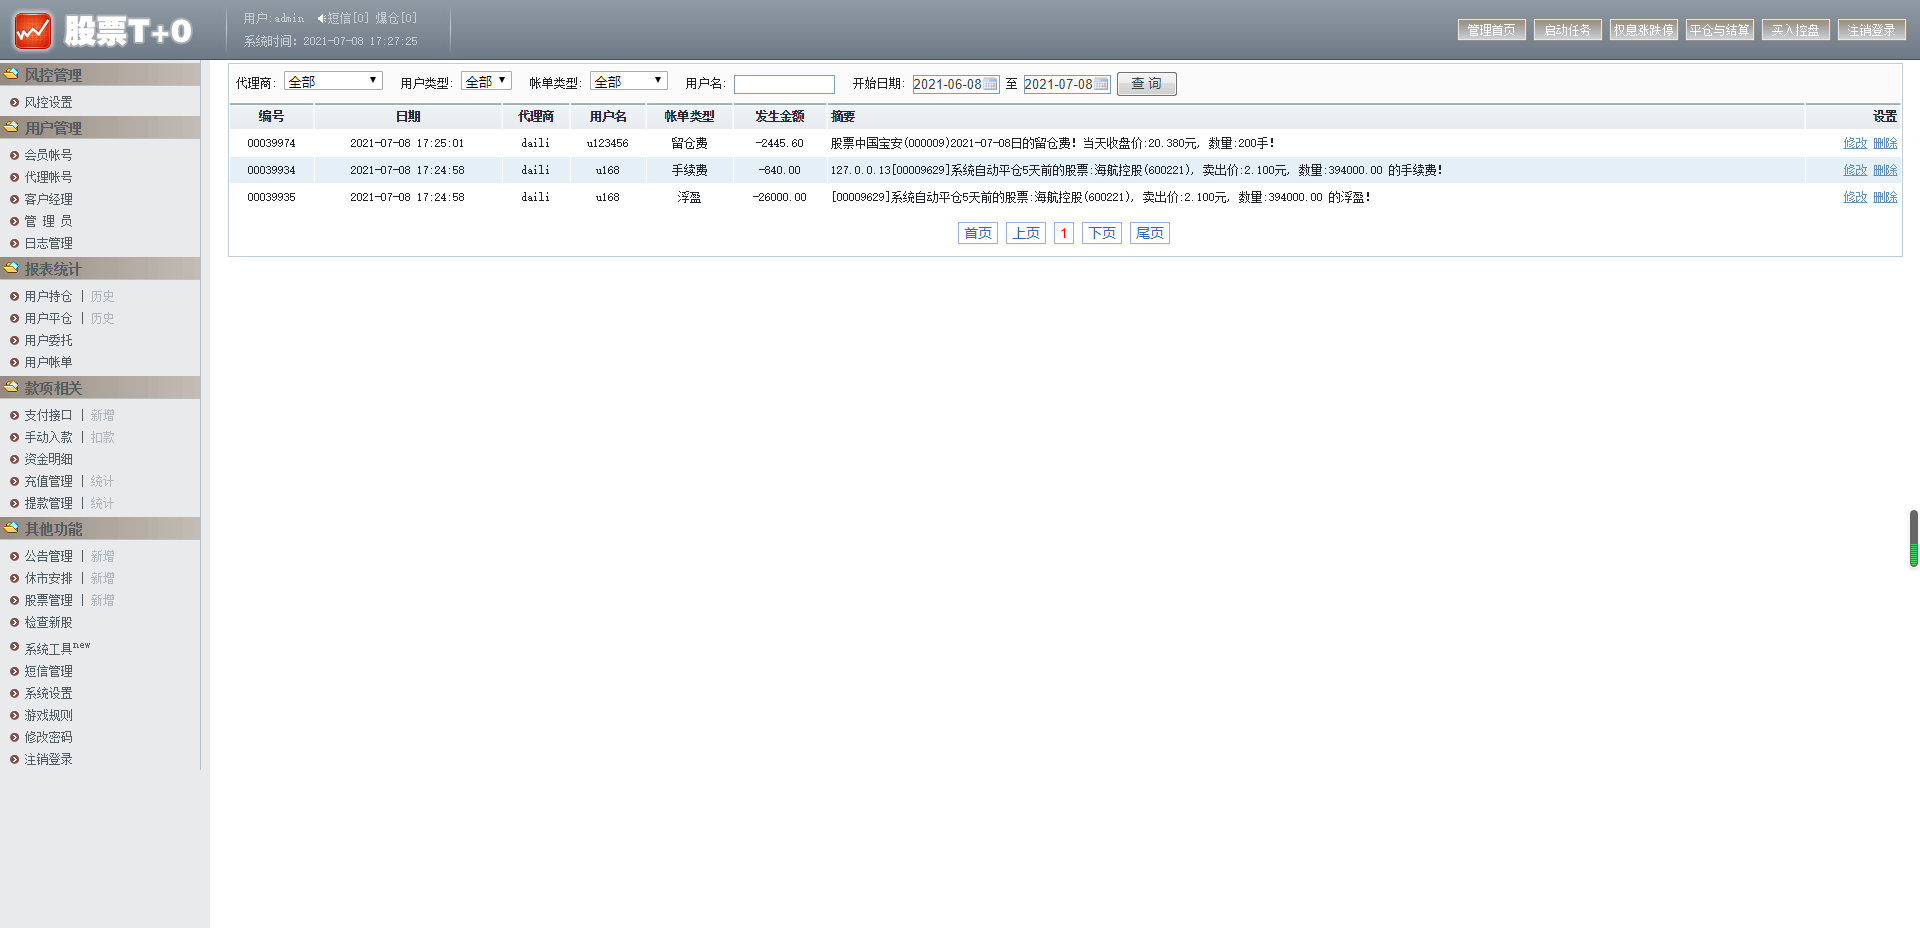
Task: Open 游戏规则 in sidebar
Action: (x=48, y=715)
